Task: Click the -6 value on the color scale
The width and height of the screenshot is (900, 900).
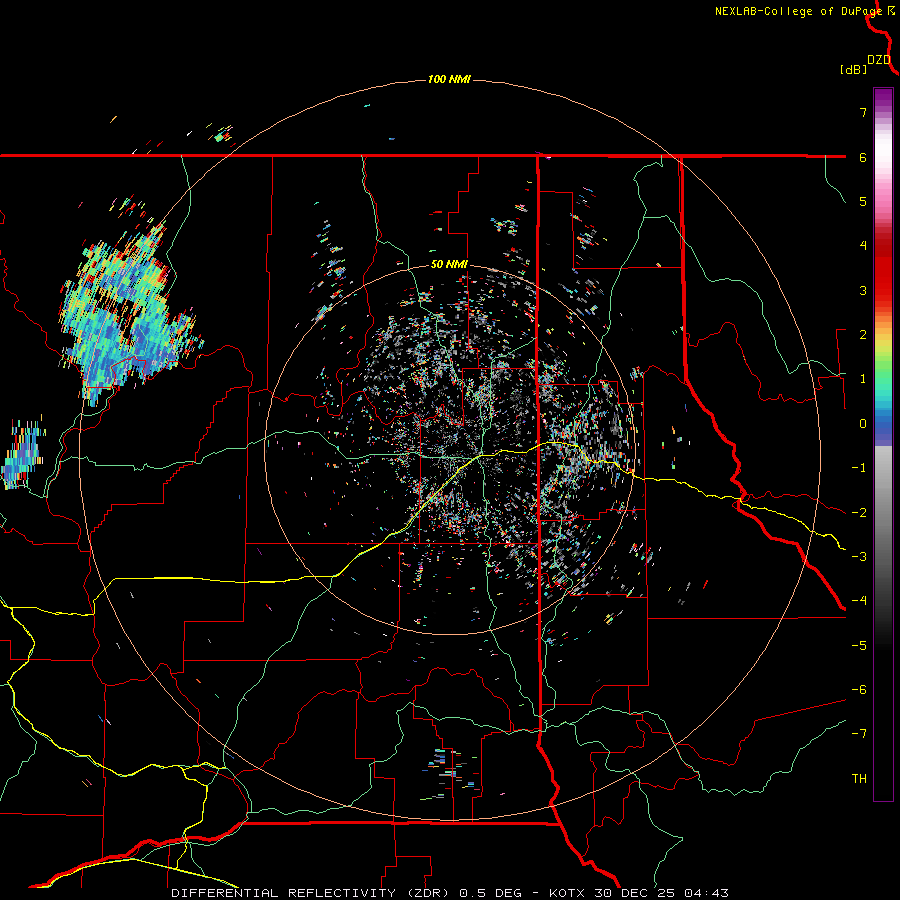Action: point(859,690)
